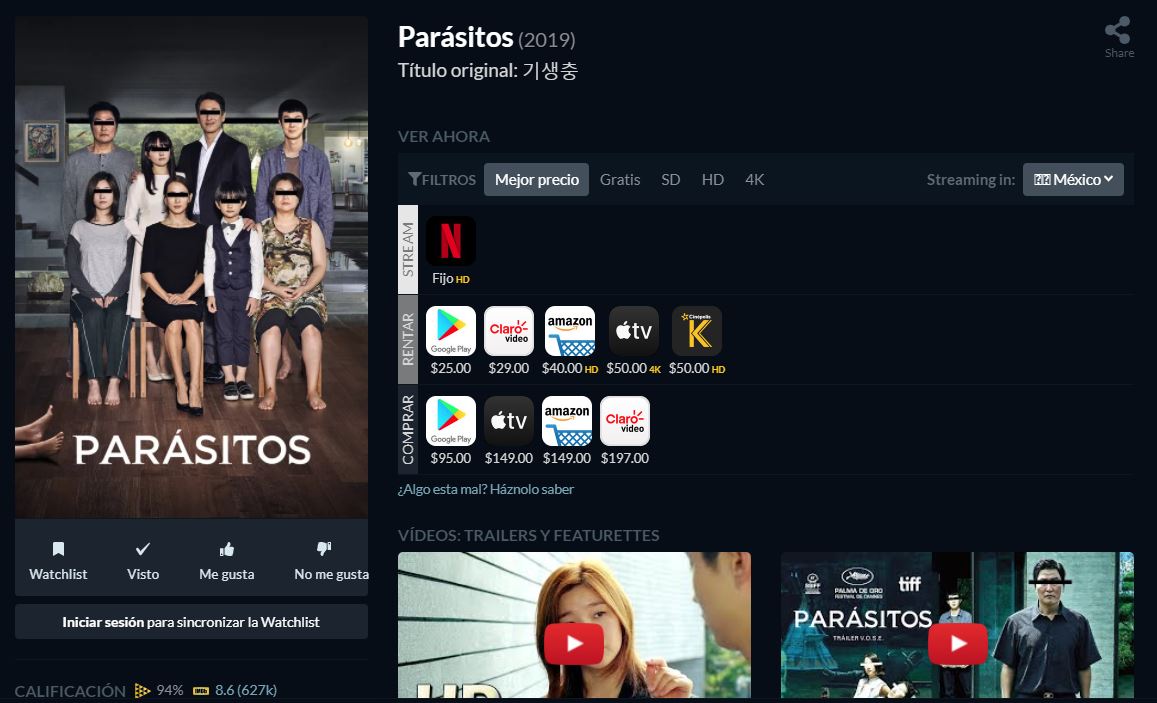Click Iniciar sesión para sincronizar la Watchlist
The width and height of the screenshot is (1157, 703).
tap(191, 622)
